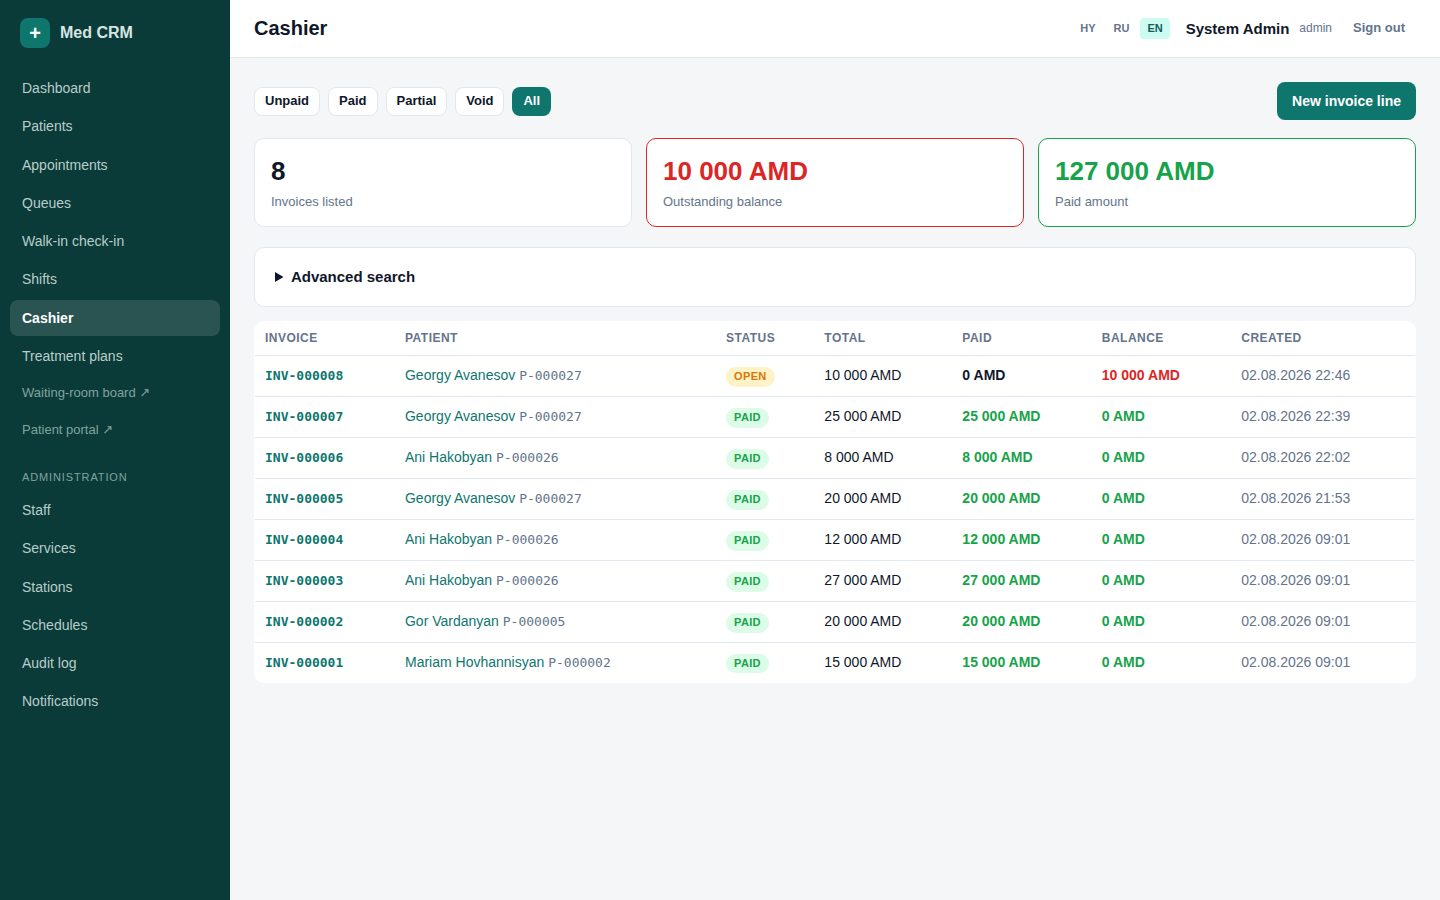Viewport: 1440px width, 900px height.
Task: Open Dashboard in sidebar
Action: [x=115, y=88]
